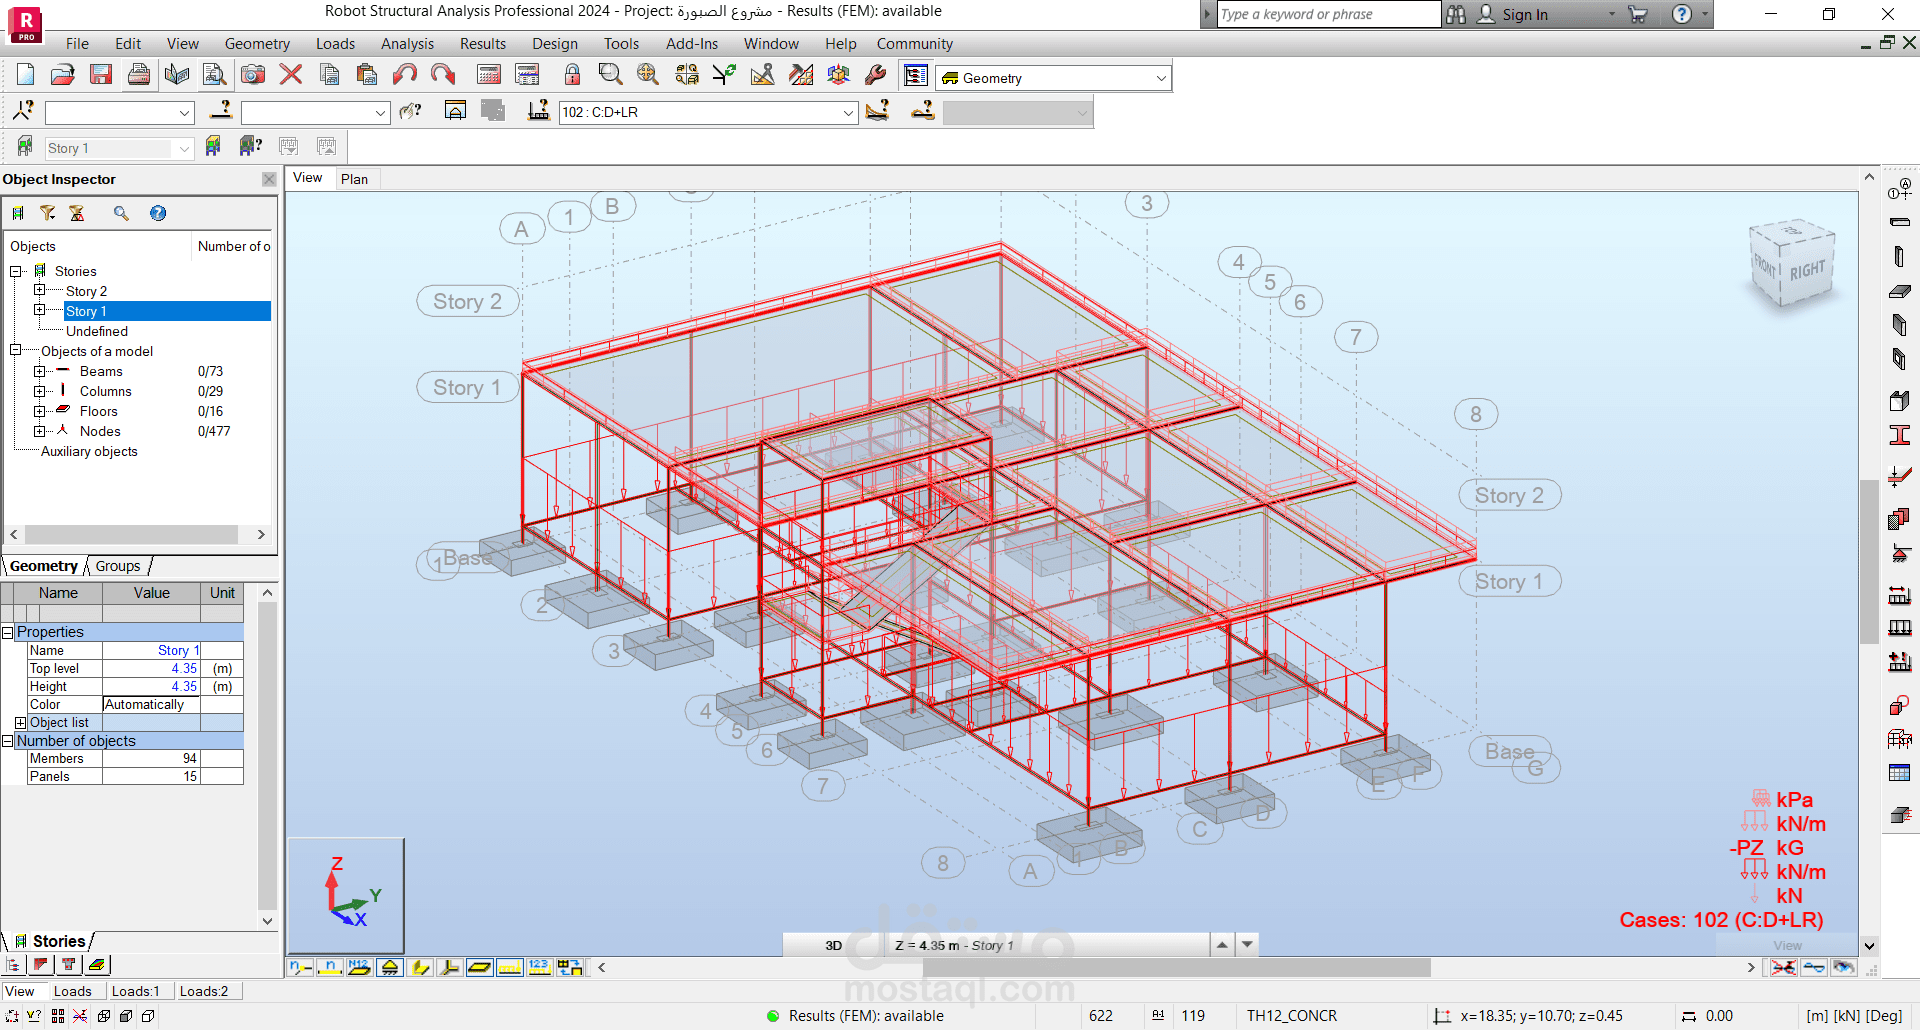Capture a screenshot with the camera icon
The height and width of the screenshot is (1030, 1920).
coord(253,75)
